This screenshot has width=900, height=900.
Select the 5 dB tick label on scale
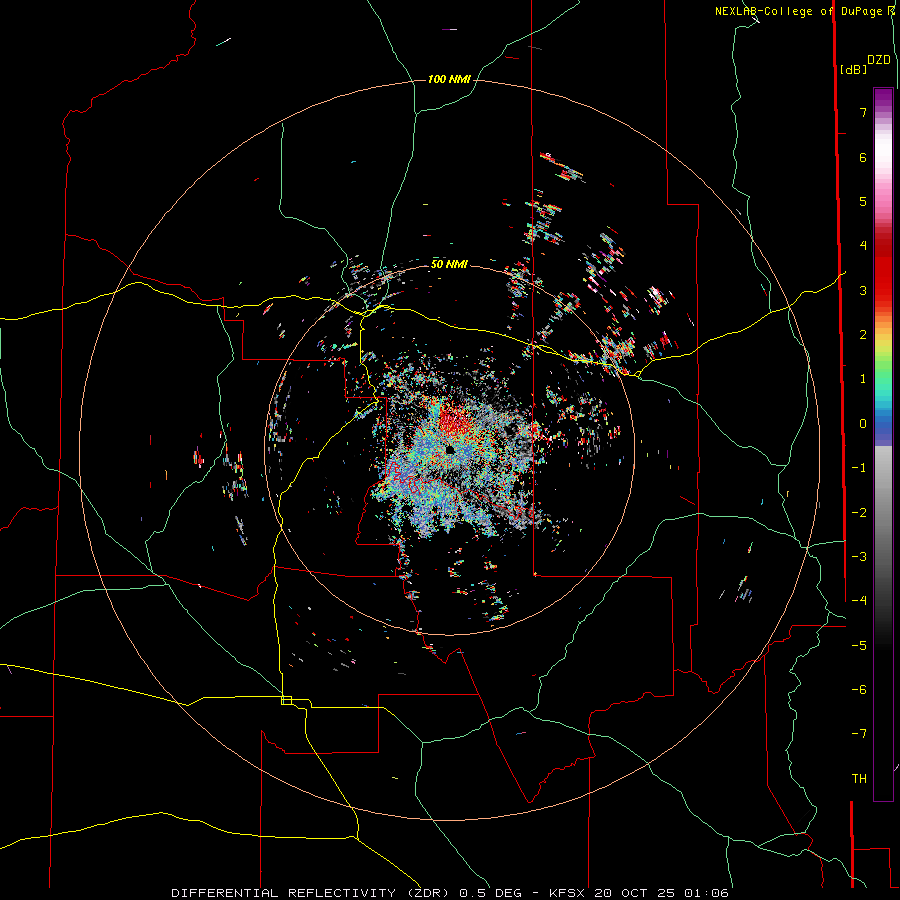click(x=863, y=201)
